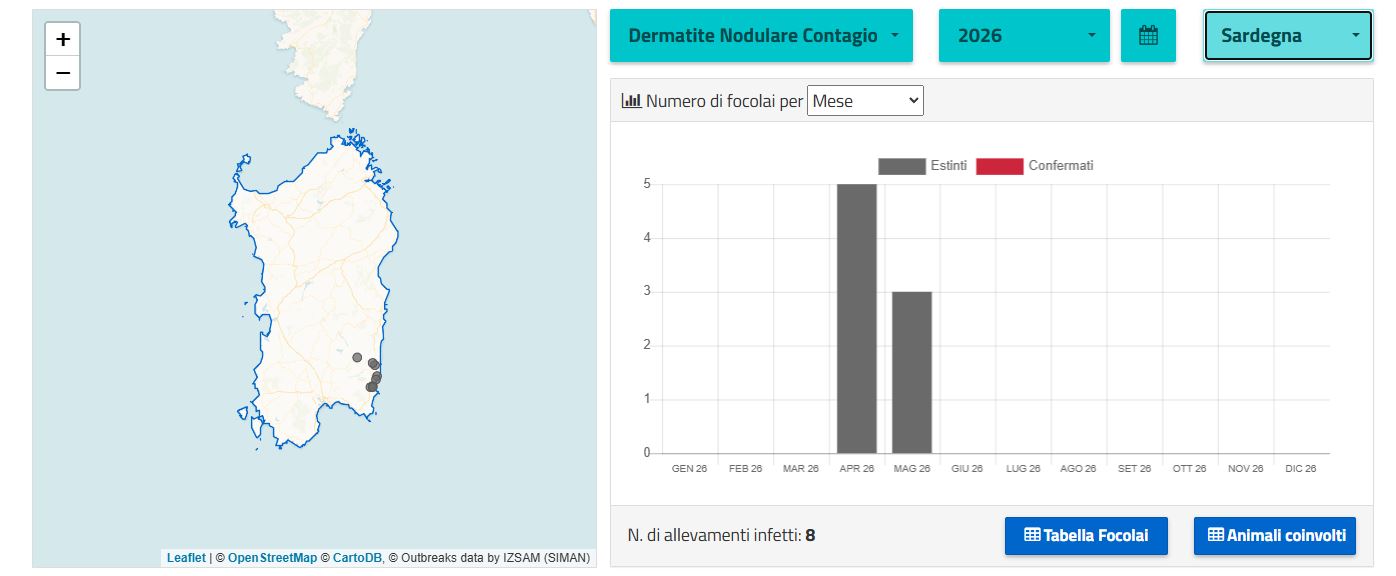Click the bar chart icon beside Numero di focolai

[x=631, y=100]
